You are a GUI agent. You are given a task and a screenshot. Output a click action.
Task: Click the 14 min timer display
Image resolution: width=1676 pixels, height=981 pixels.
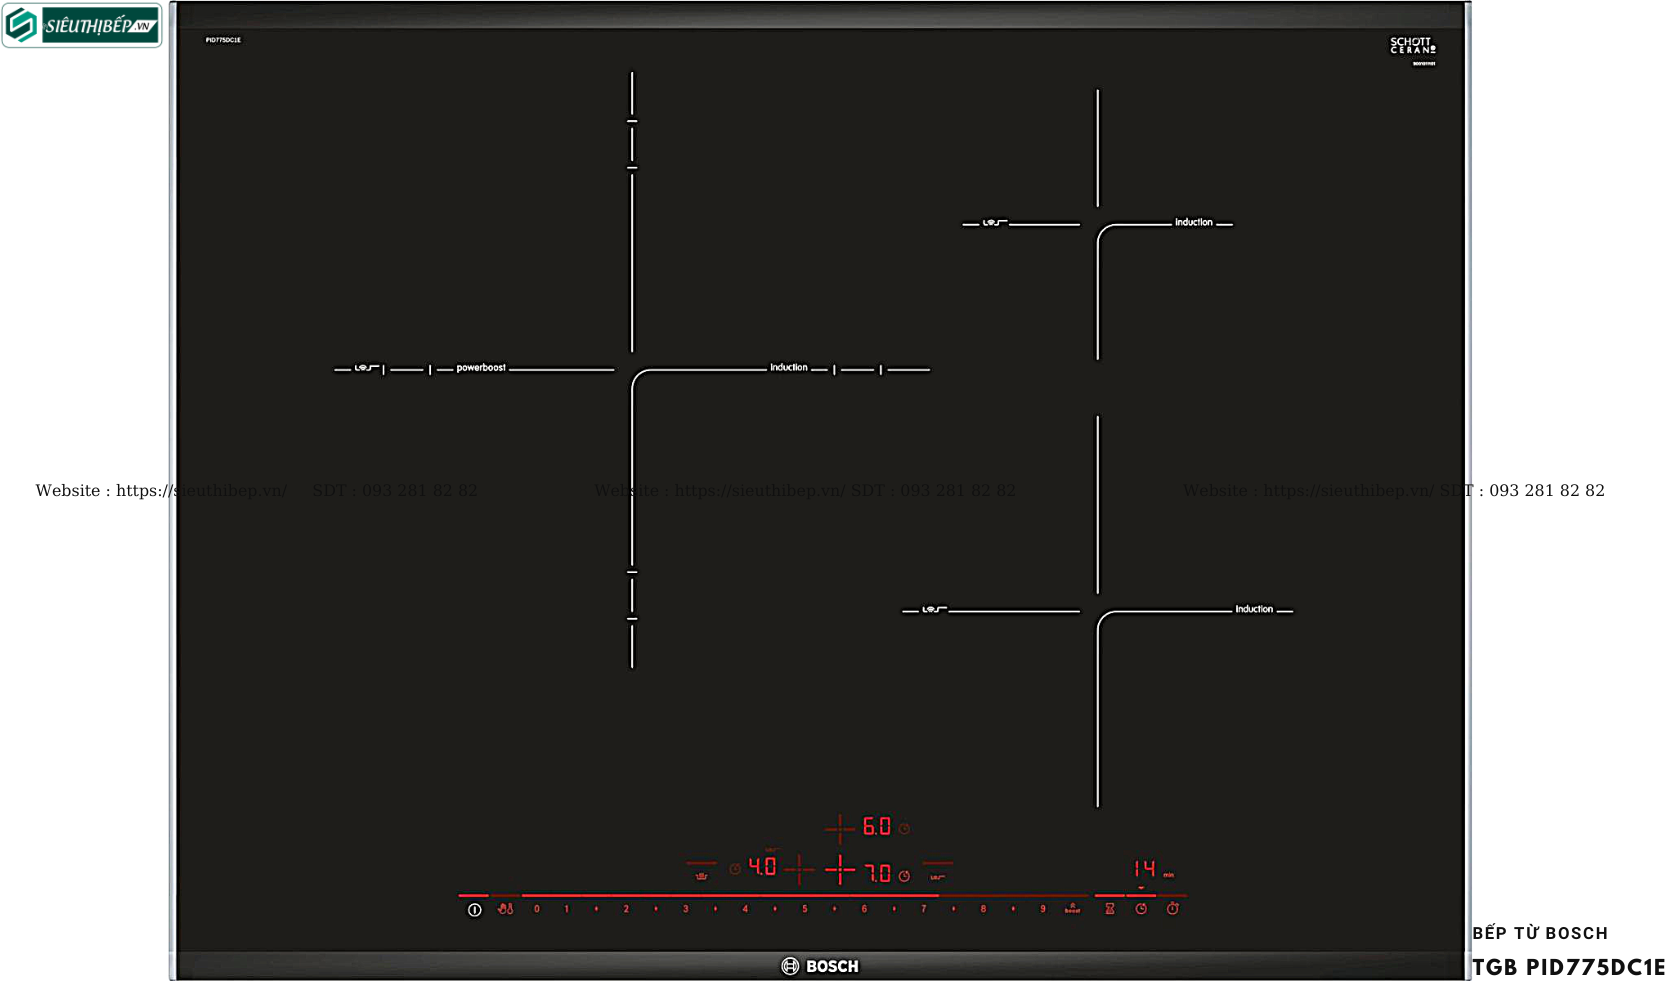pos(1146,869)
